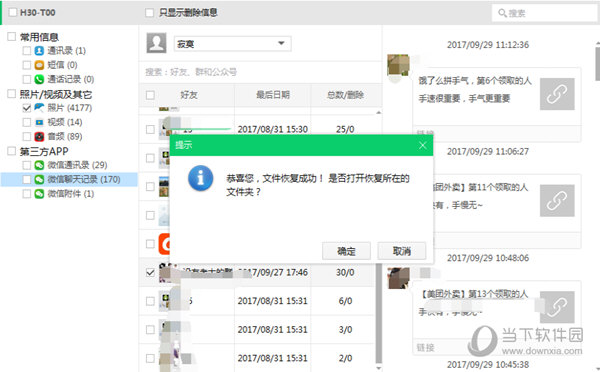Click the 2/0 count cell
Screen dimensions: 600x372
345,358
